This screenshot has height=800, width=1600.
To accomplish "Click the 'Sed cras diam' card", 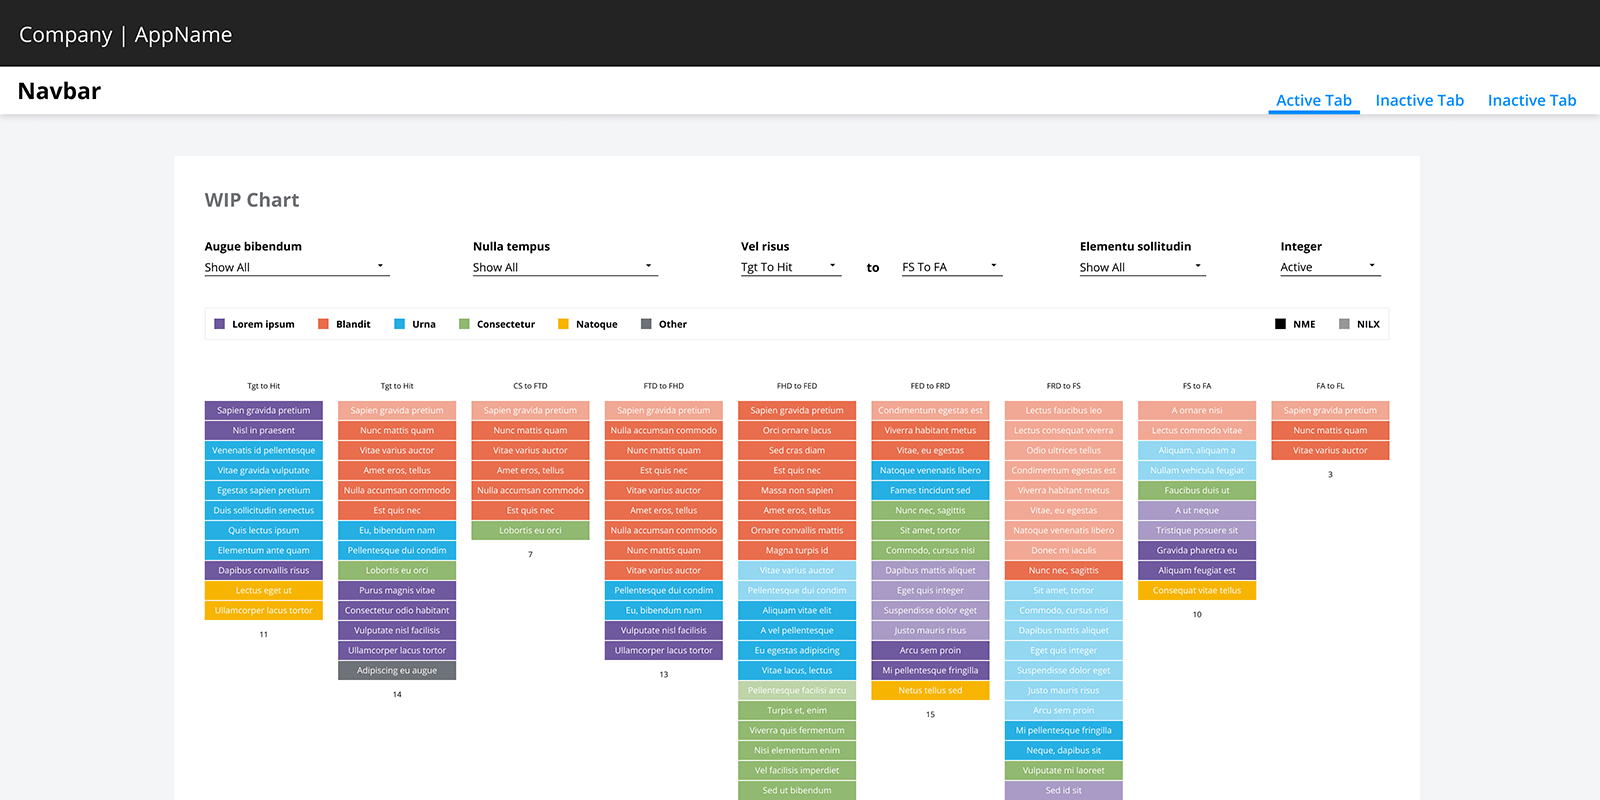I will pos(797,450).
